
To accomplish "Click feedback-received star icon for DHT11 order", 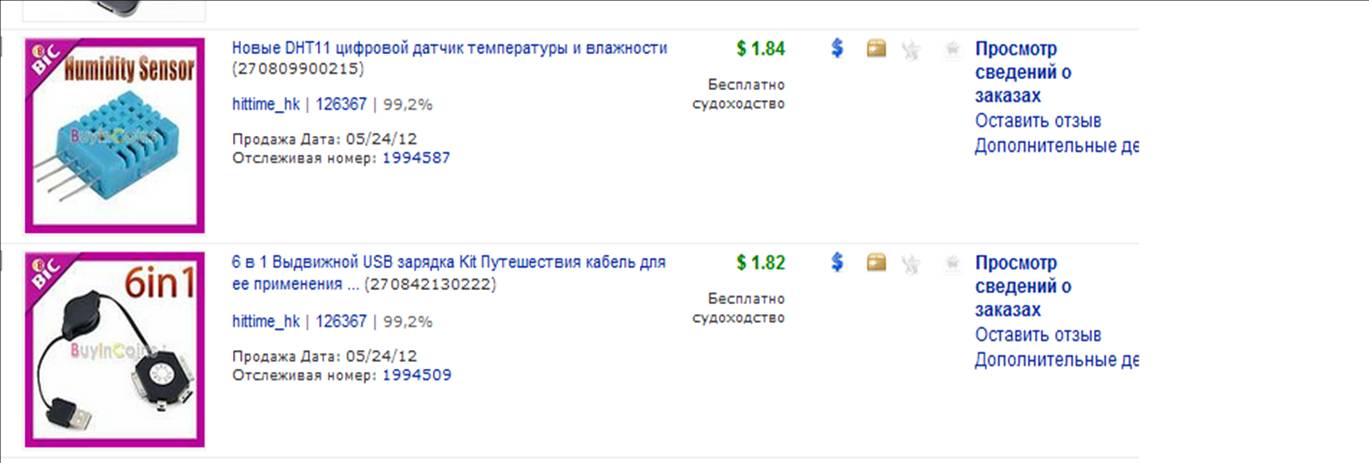I will point(953,49).
